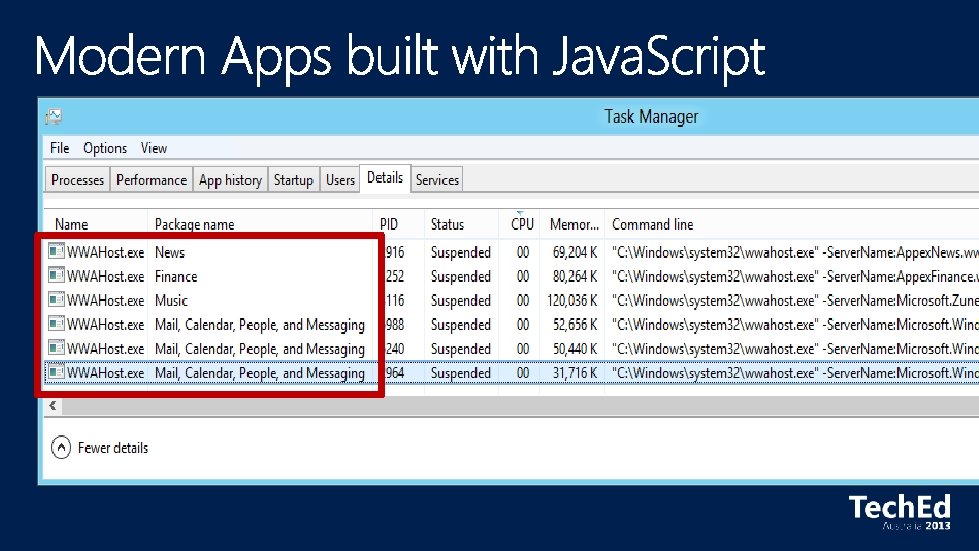The image size is (979, 551).
Task: Click the WWAHost.exe icon for PID 240 row
Action: (56, 348)
